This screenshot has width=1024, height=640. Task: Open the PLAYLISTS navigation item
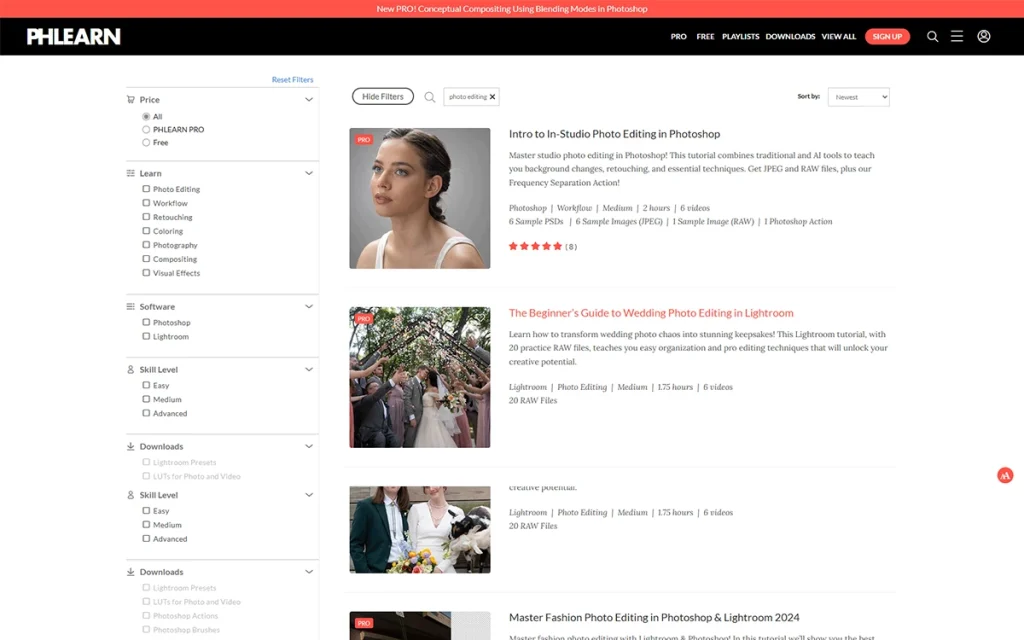click(740, 37)
